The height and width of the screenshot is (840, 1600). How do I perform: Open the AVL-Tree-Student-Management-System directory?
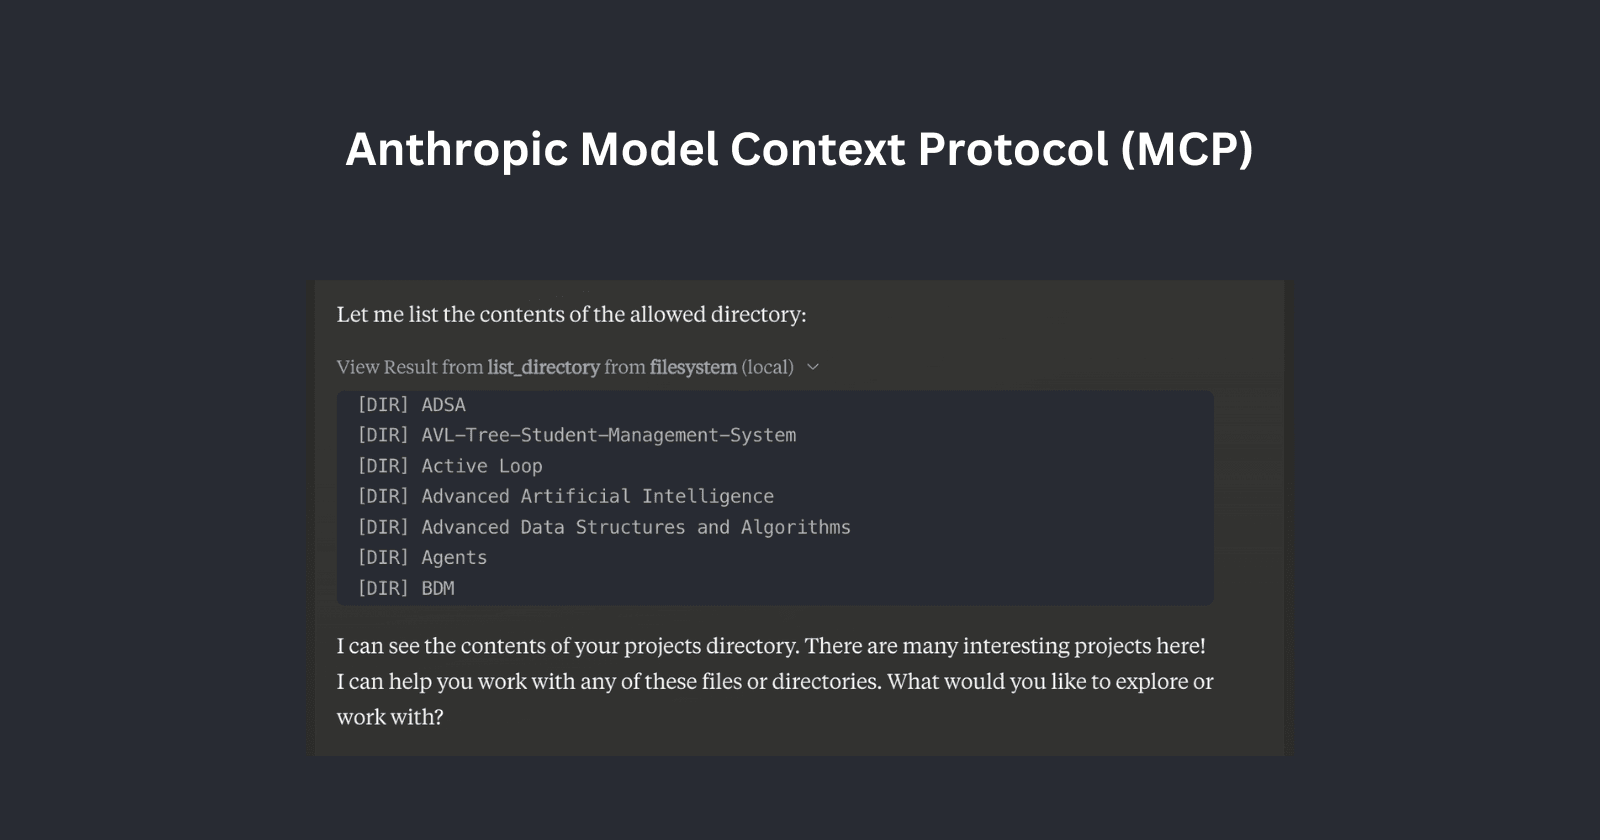[606, 434]
